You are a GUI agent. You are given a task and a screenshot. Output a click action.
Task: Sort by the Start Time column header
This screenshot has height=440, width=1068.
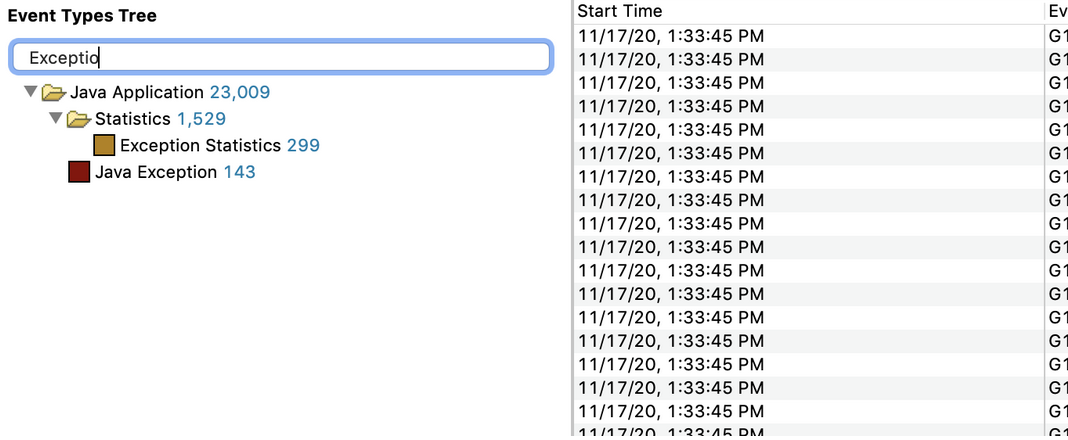coord(620,11)
